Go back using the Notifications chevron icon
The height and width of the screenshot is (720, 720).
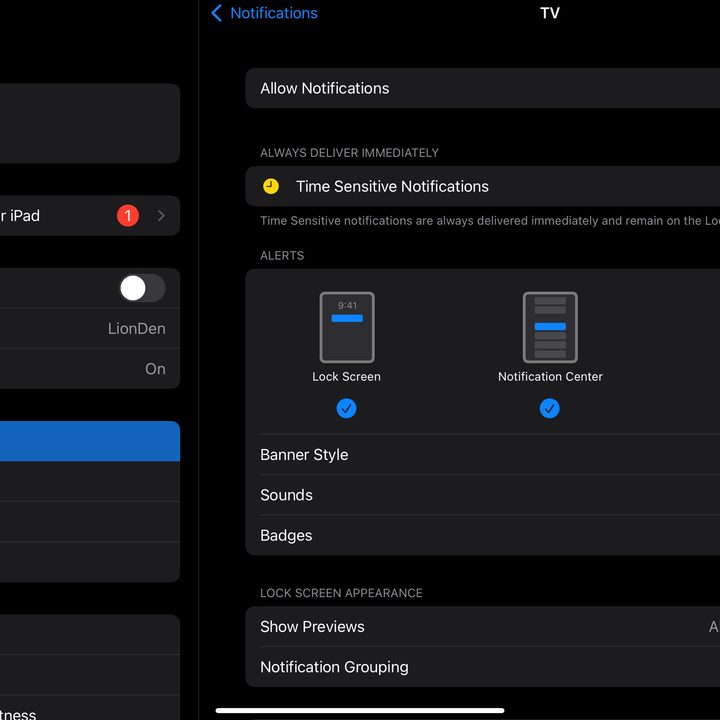(216, 13)
